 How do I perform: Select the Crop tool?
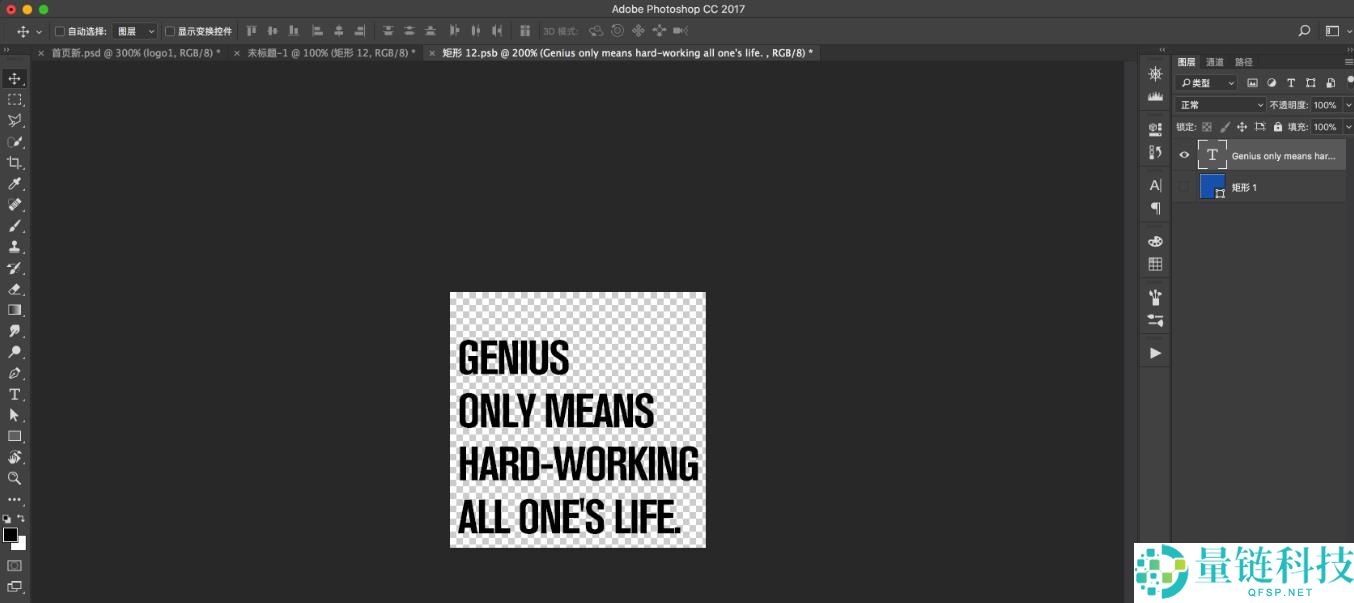point(14,163)
